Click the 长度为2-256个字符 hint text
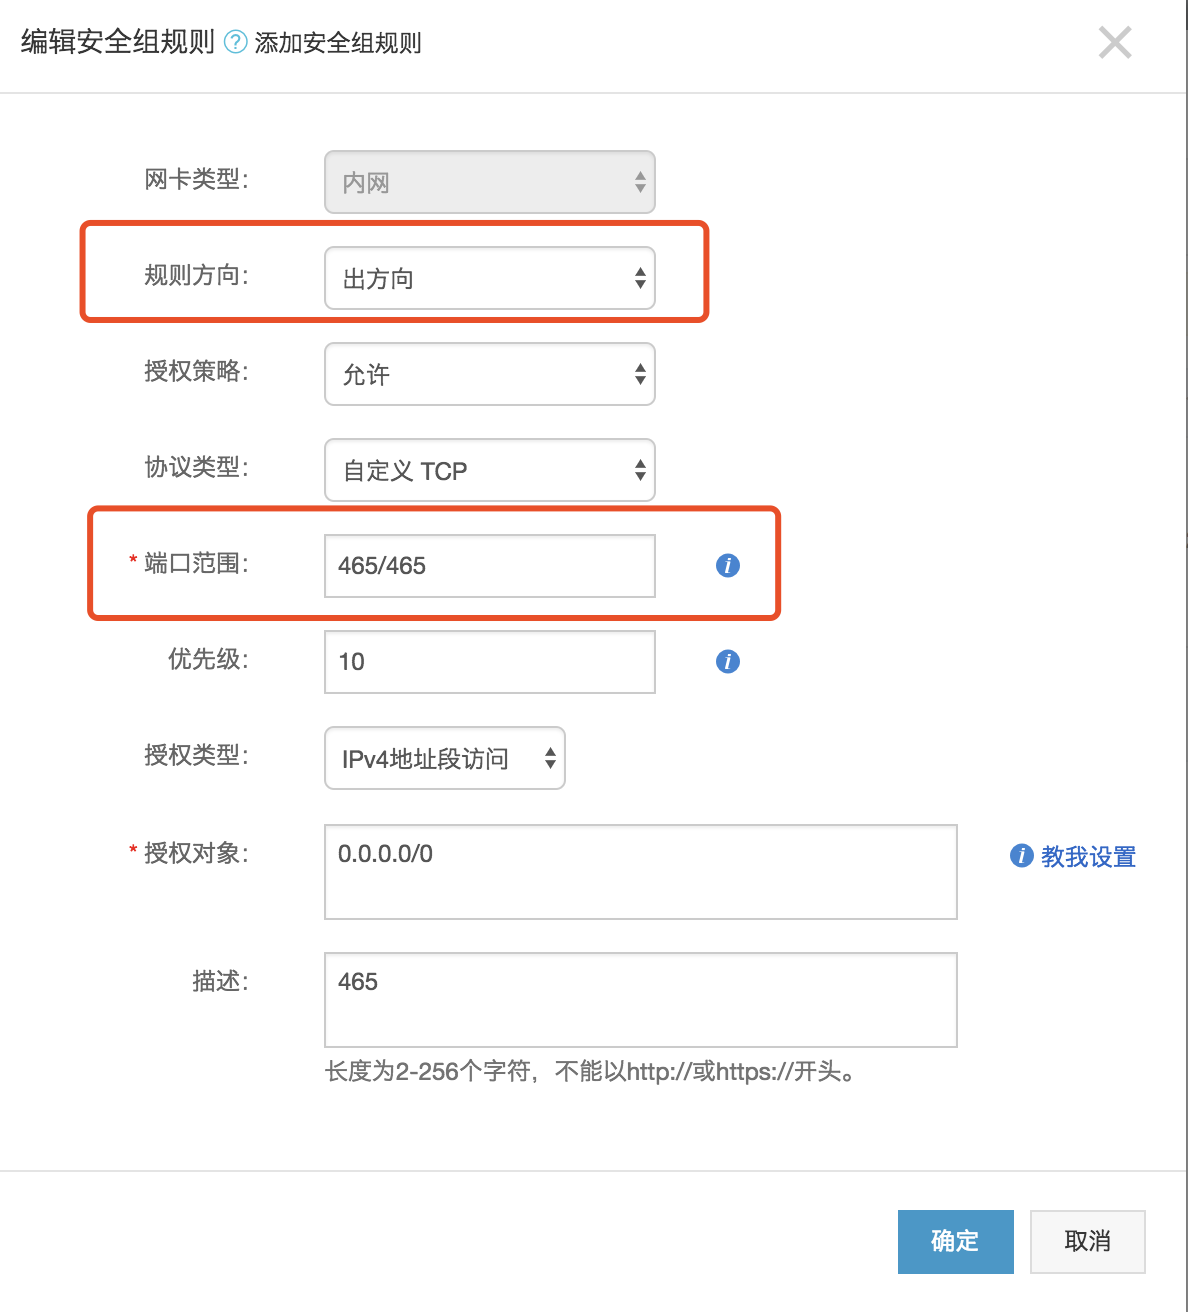The height and width of the screenshot is (1312, 1188). point(591,1072)
